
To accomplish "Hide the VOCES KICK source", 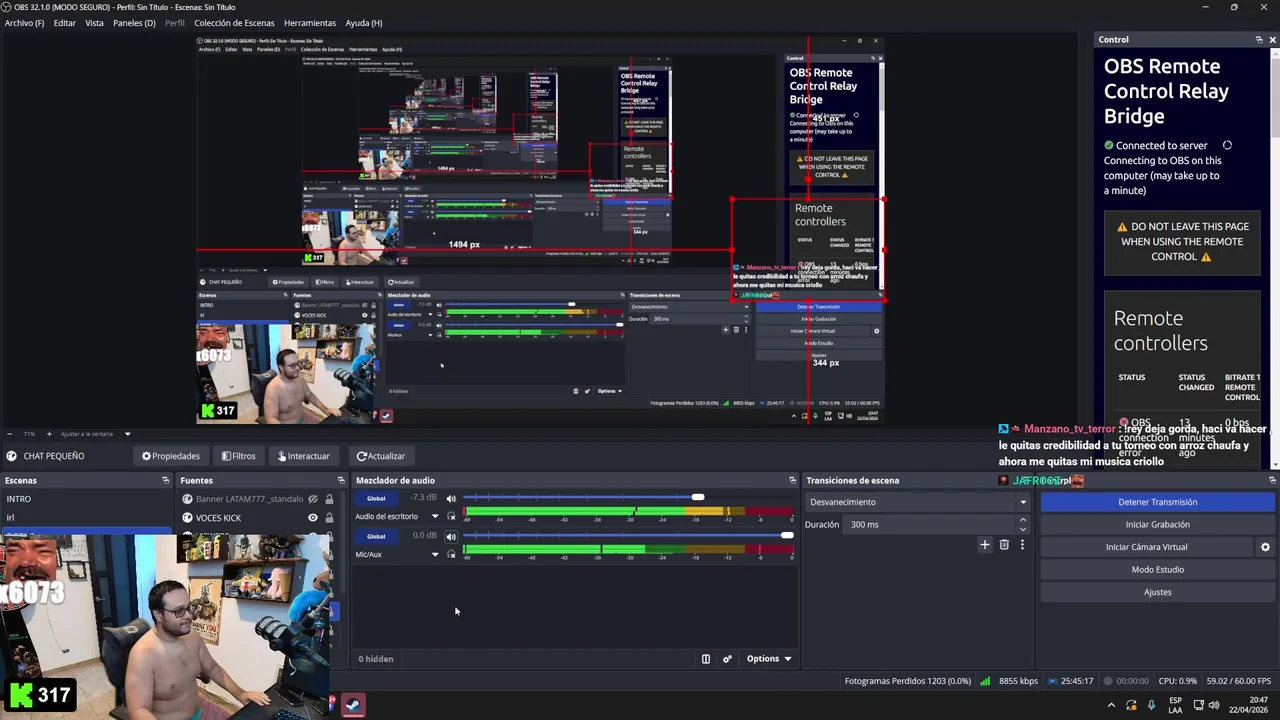I will click(x=313, y=518).
